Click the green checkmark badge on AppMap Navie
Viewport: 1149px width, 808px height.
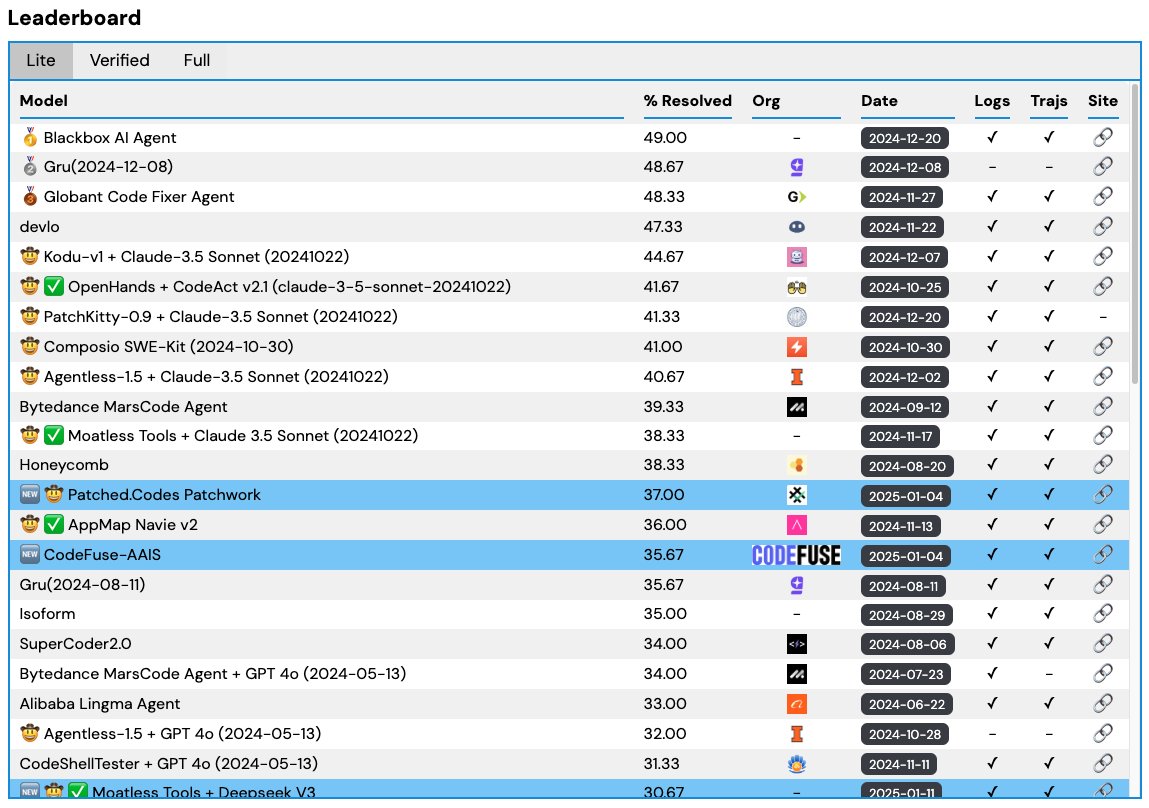pyautogui.click(x=53, y=525)
